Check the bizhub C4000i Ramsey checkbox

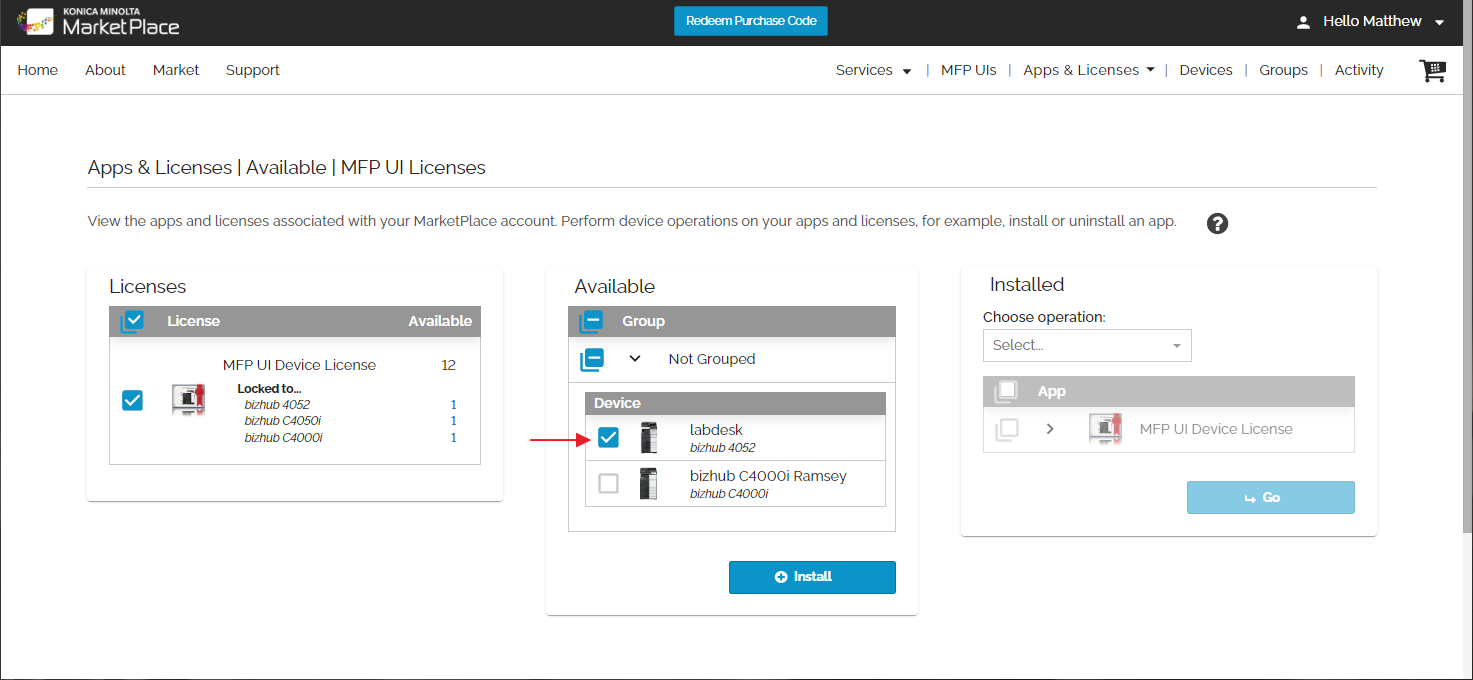608,484
